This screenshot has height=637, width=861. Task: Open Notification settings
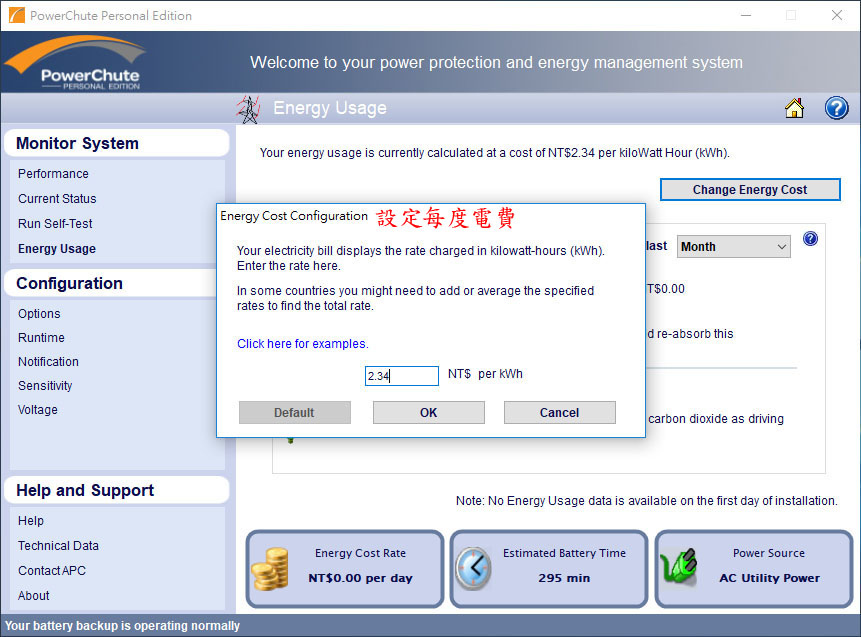48,362
